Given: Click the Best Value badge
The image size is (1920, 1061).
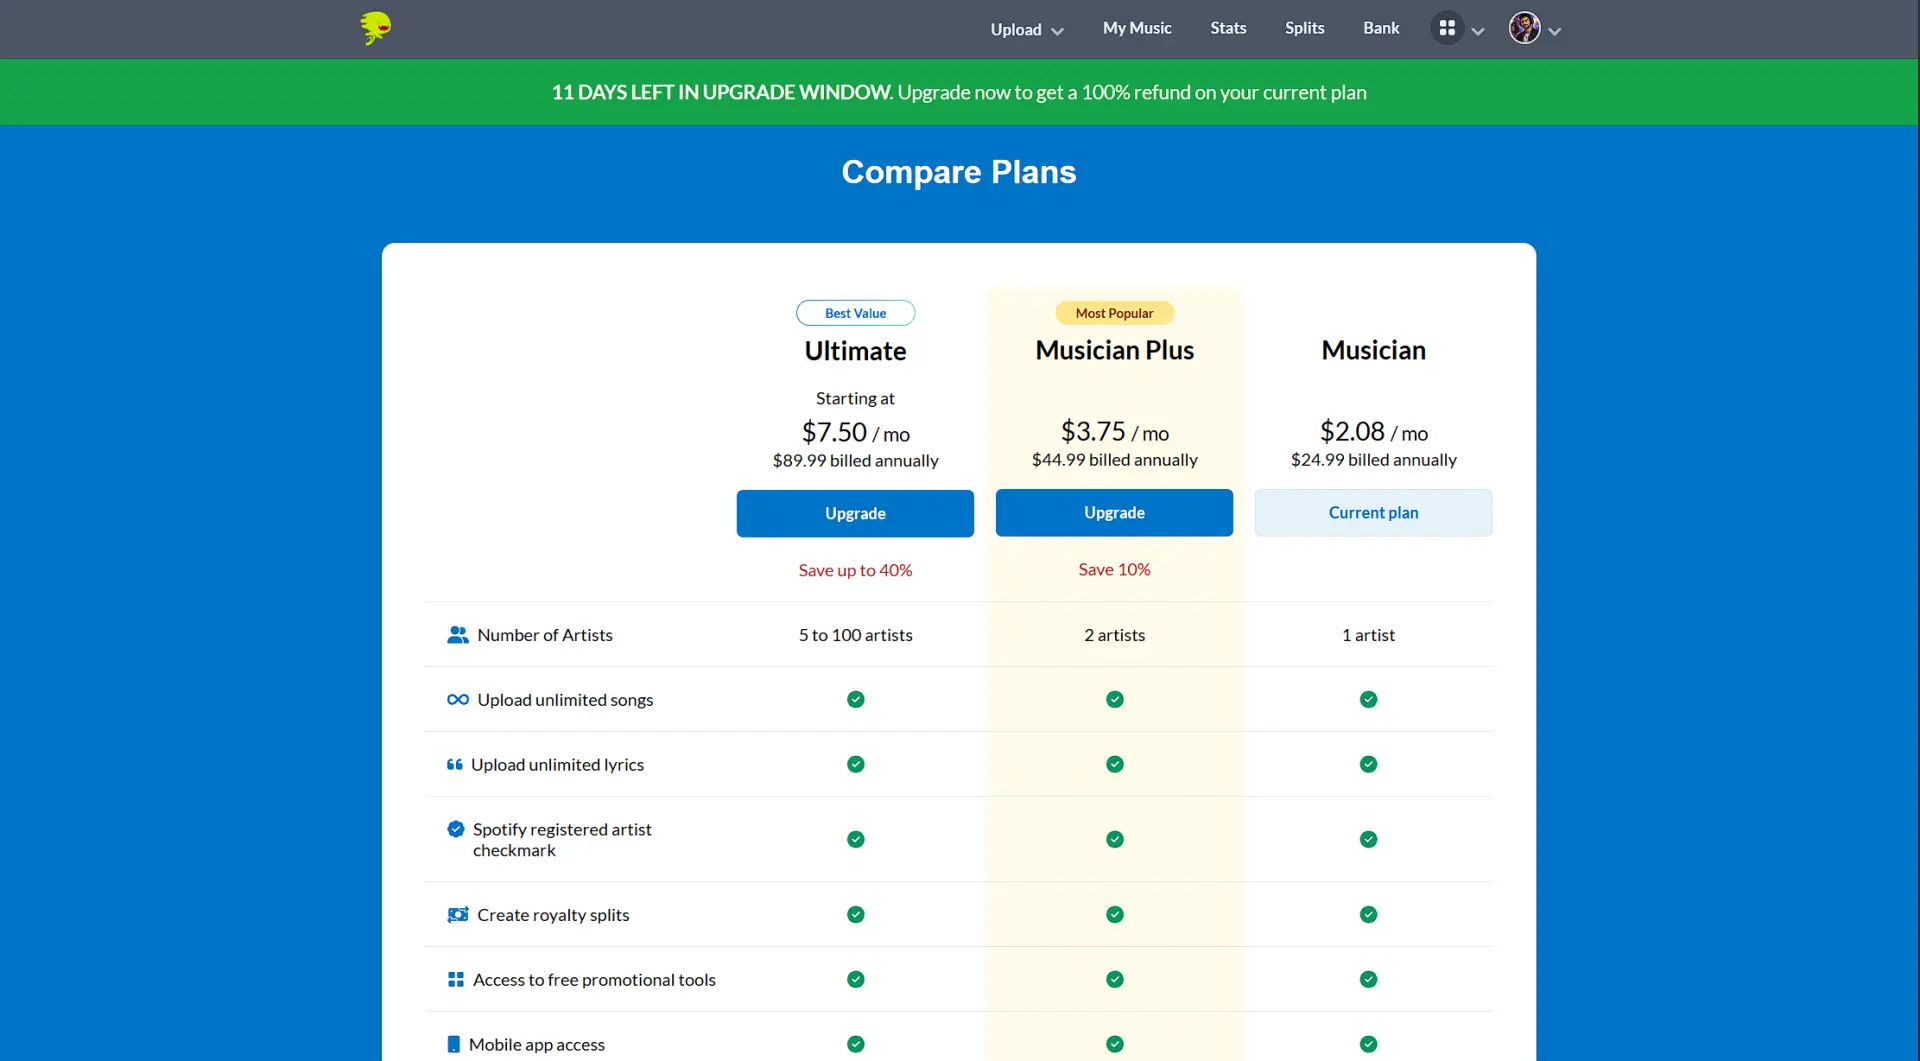Looking at the screenshot, I should [x=856, y=313].
